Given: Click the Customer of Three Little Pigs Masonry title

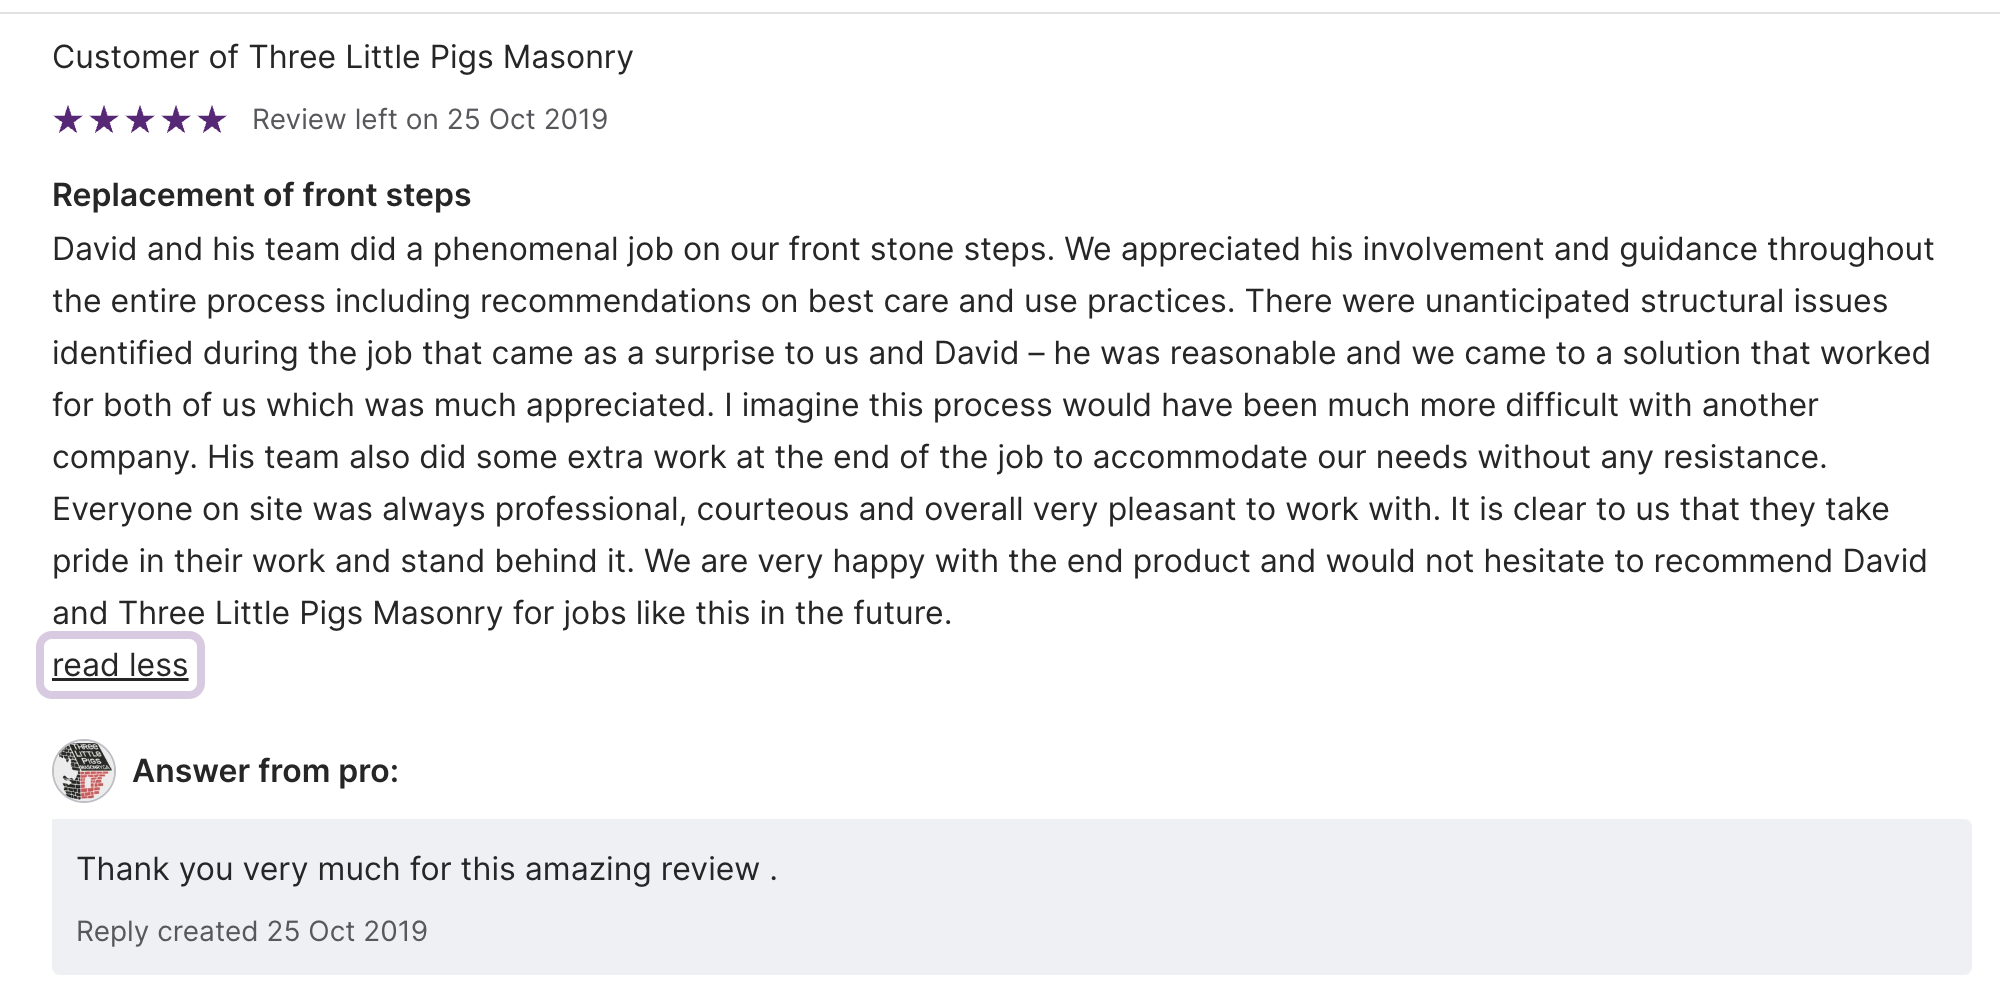Looking at the screenshot, I should pos(342,57).
